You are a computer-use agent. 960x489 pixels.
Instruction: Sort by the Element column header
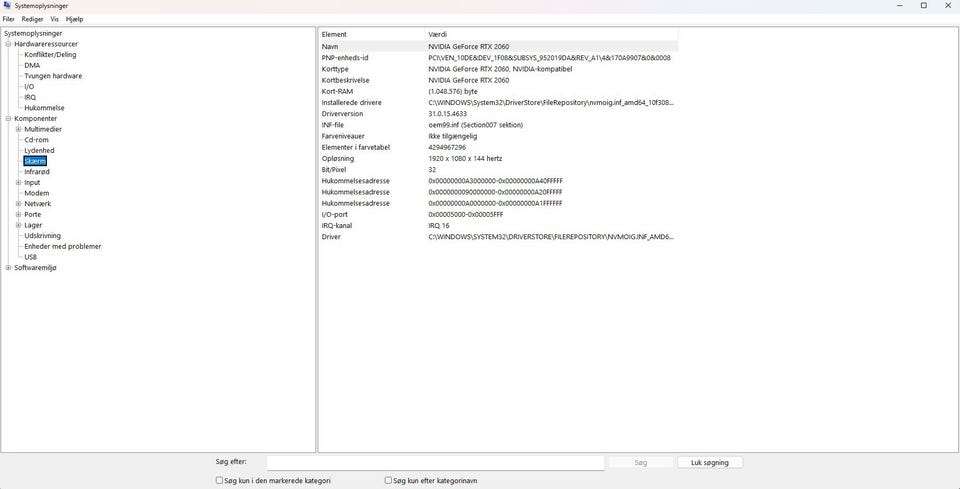[372, 34]
